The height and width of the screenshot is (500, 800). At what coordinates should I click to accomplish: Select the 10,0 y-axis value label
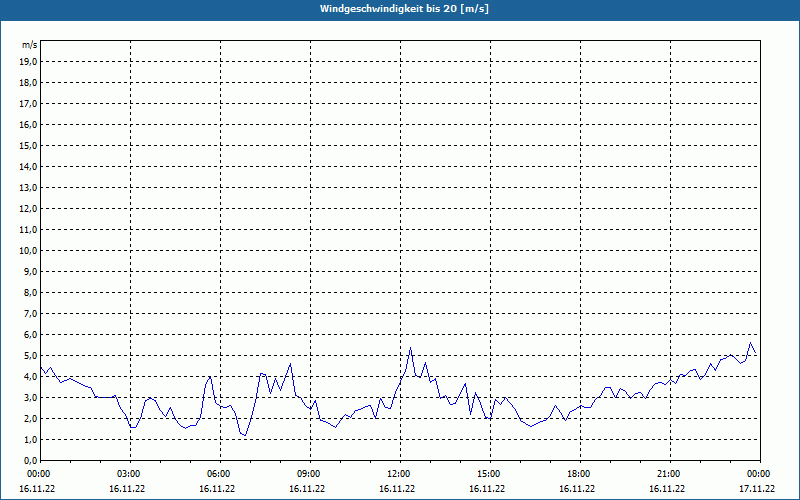[29, 250]
